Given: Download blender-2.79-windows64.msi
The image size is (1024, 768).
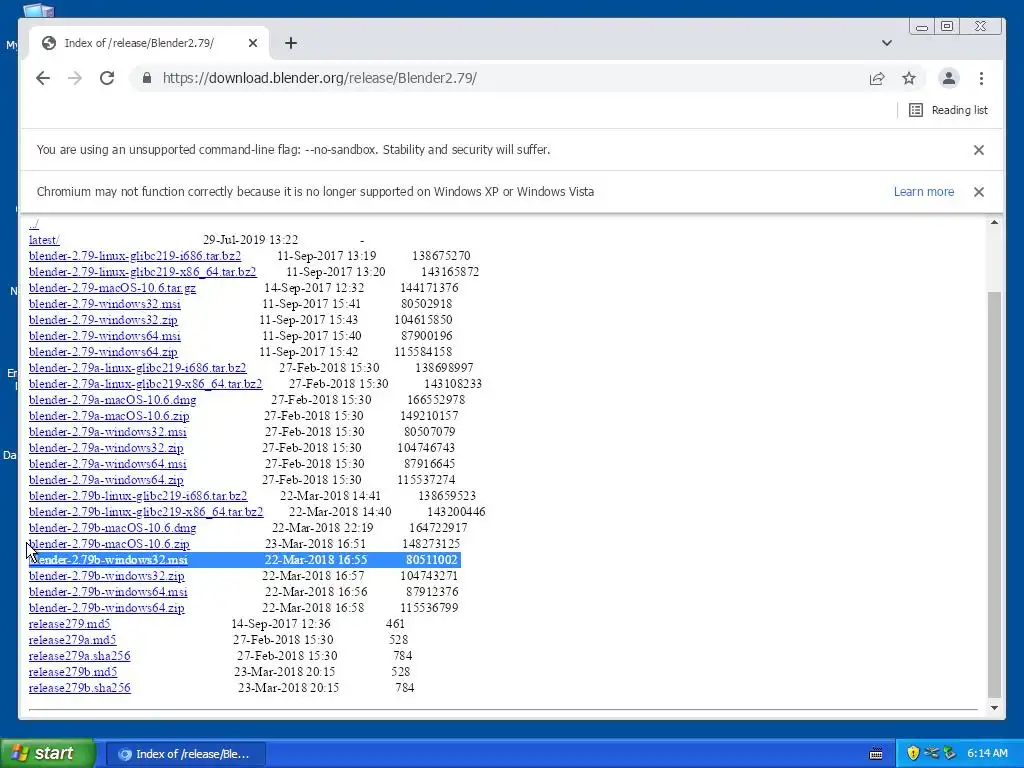Looking at the screenshot, I should (104, 336).
